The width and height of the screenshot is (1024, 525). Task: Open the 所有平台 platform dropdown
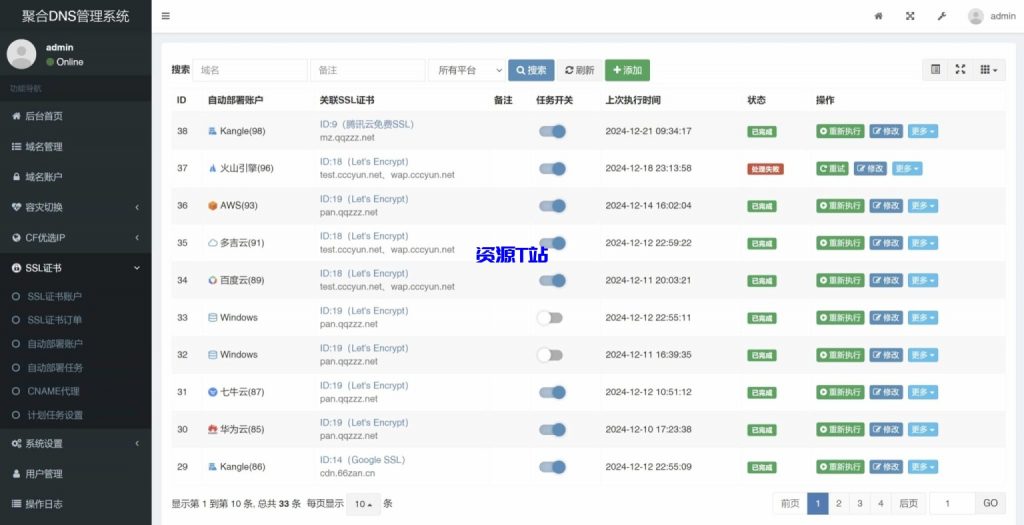click(467, 70)
